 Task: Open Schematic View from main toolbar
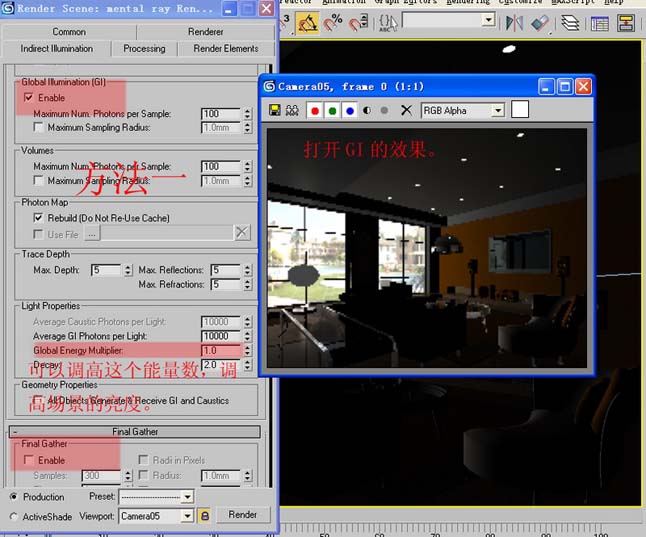(x=625, y=23)
